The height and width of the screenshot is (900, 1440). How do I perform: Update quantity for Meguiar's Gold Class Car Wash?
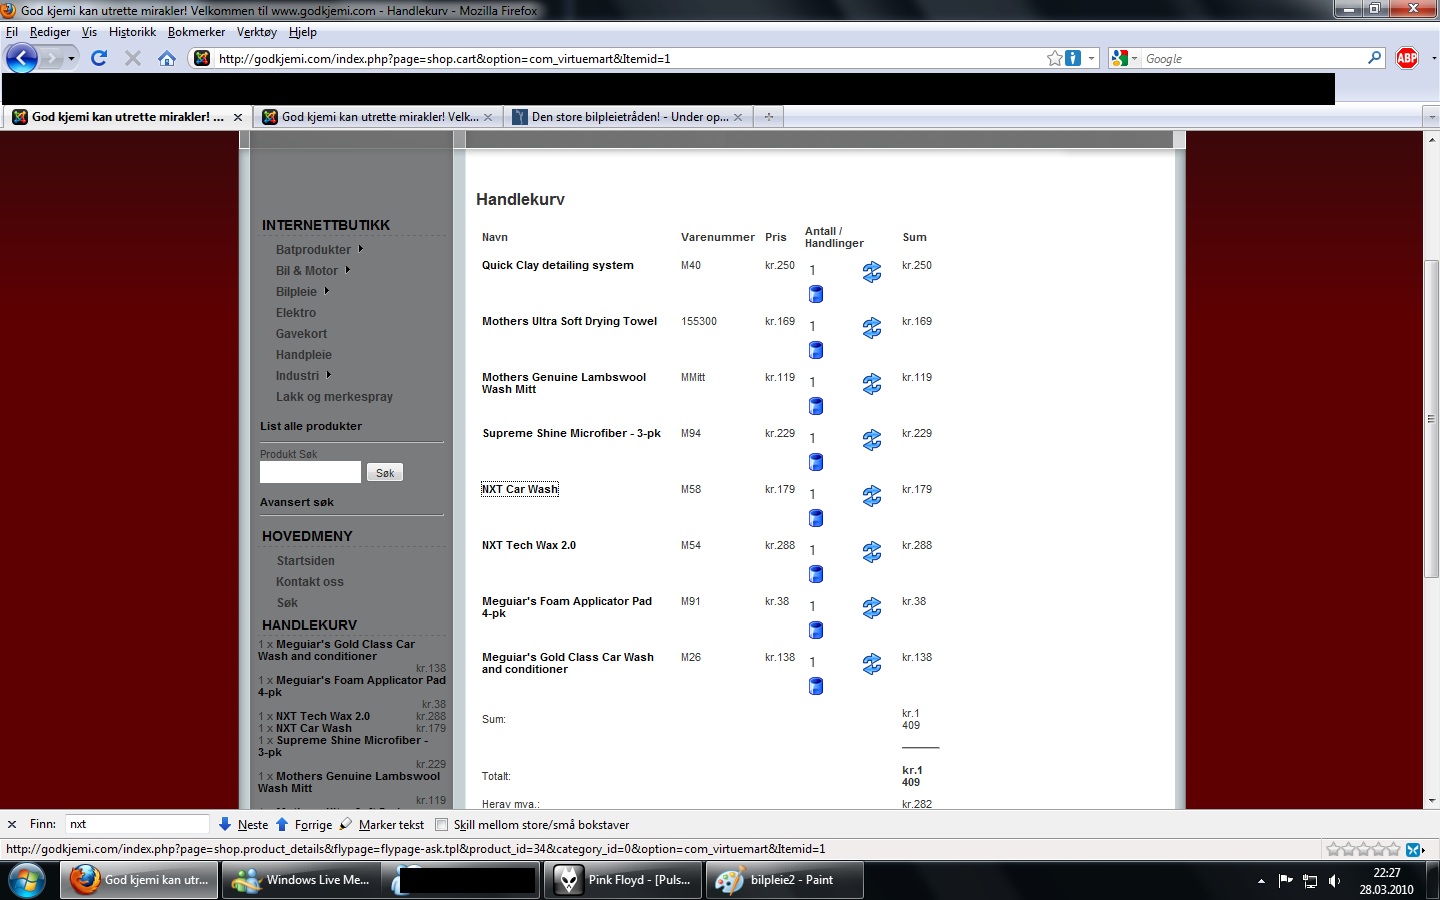point(872,664)
